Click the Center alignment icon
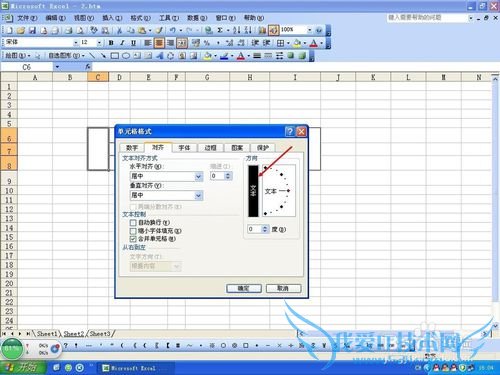This screenshot has width=500, height=375. click(x=159, y=43)
